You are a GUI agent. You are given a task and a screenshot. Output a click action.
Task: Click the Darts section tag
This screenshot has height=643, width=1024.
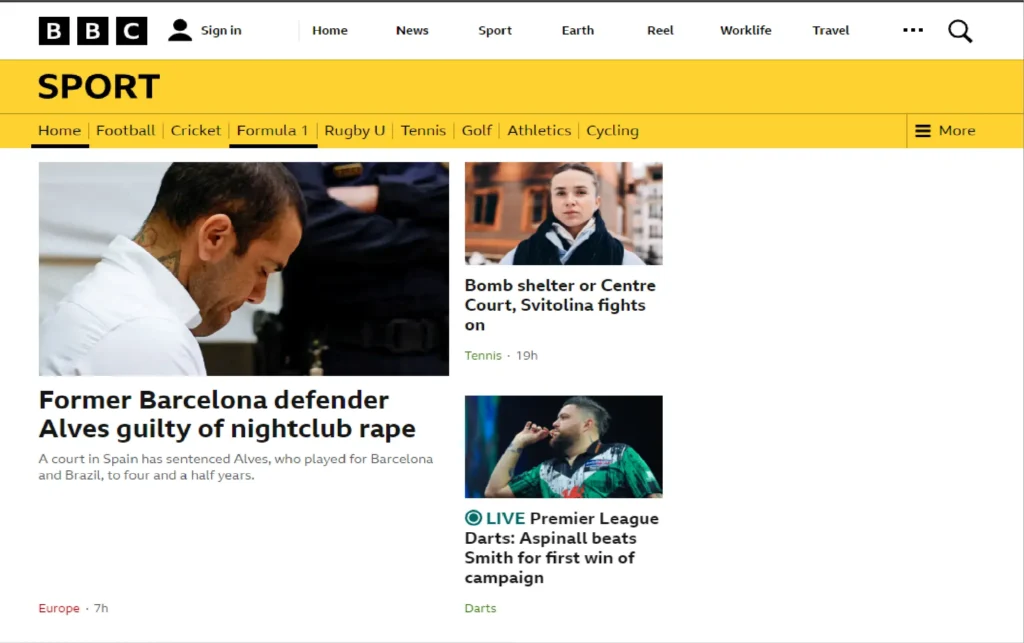tap(481, 608)
